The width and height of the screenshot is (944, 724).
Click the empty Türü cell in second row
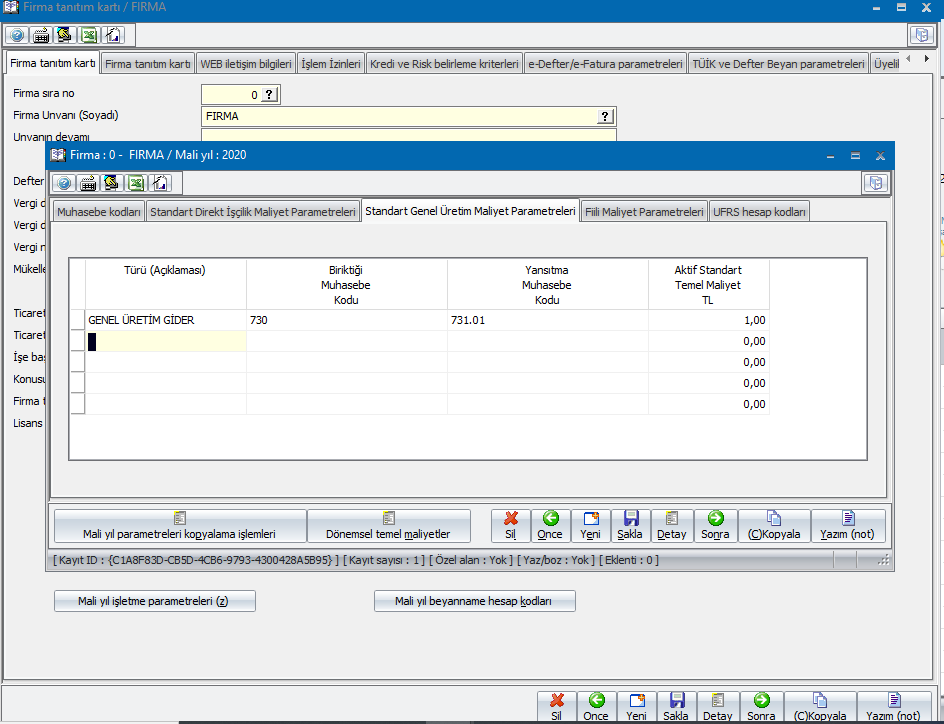166,341
